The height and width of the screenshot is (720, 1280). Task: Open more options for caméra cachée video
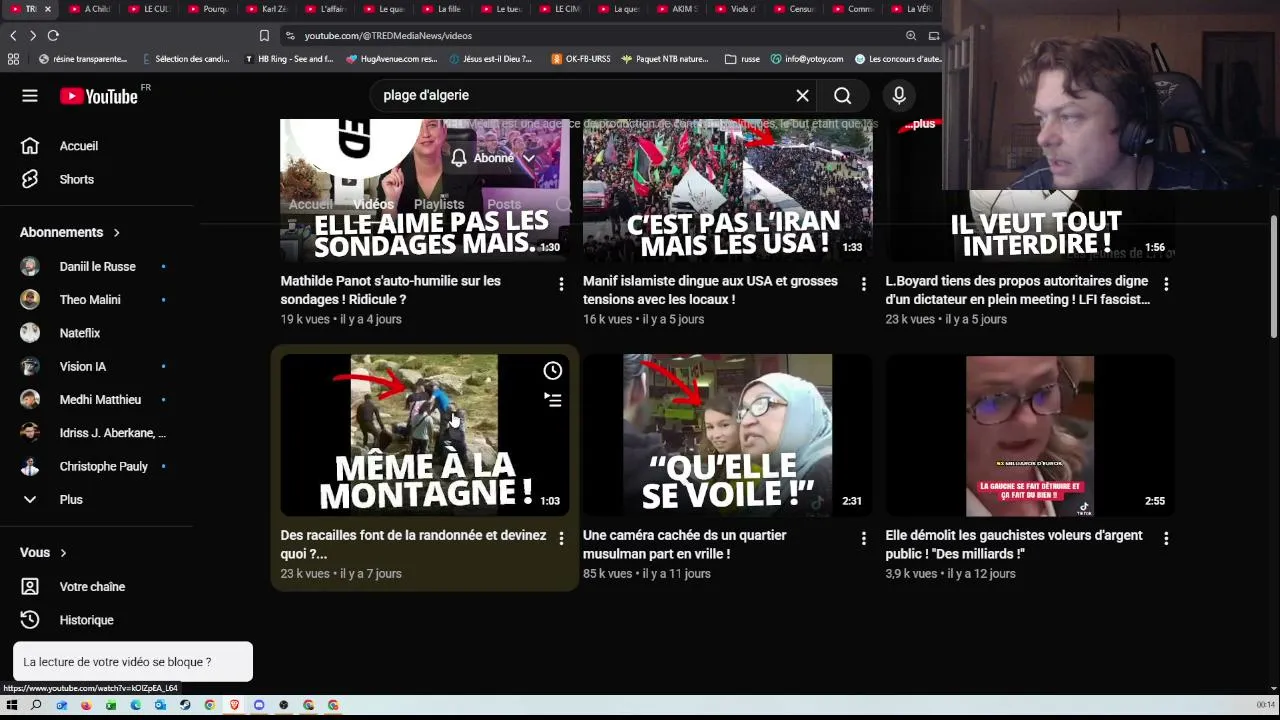[x=864, y=539]
